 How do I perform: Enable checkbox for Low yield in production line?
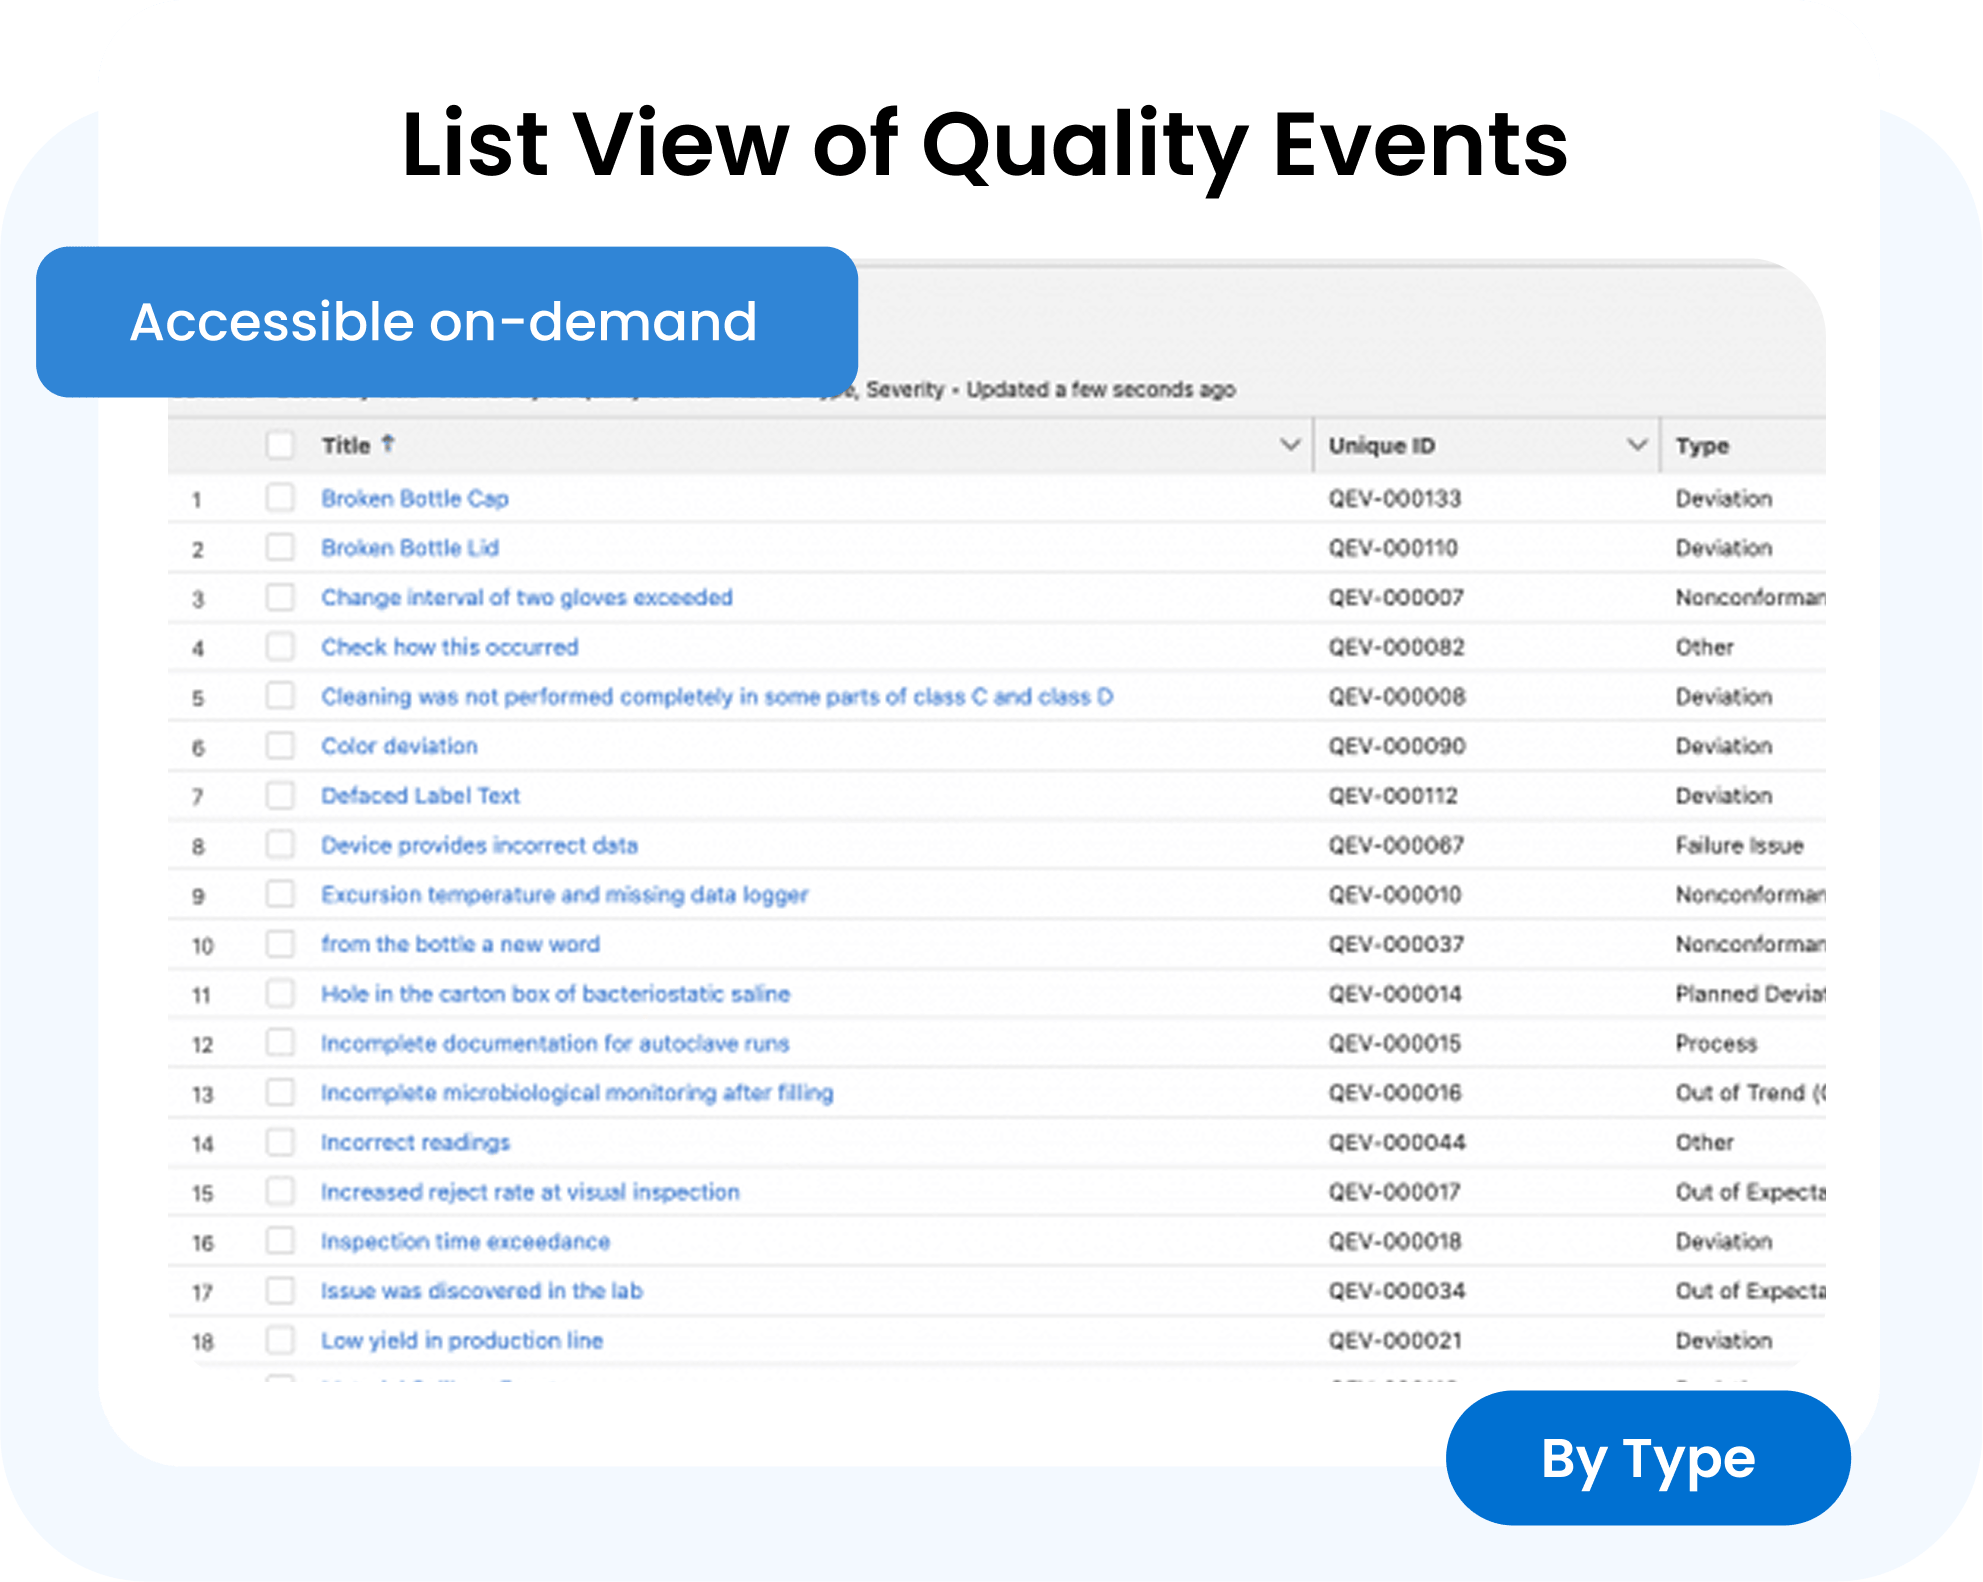tap(280, 1339)
